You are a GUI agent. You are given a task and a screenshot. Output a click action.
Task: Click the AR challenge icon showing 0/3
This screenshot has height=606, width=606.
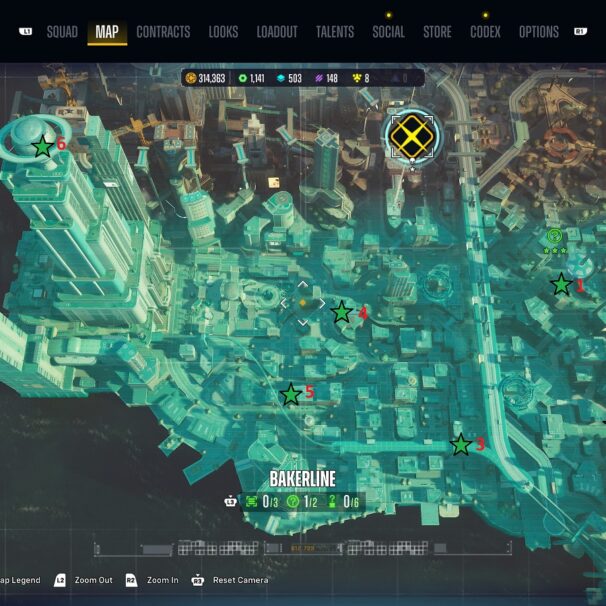click(x=251, y=502)
